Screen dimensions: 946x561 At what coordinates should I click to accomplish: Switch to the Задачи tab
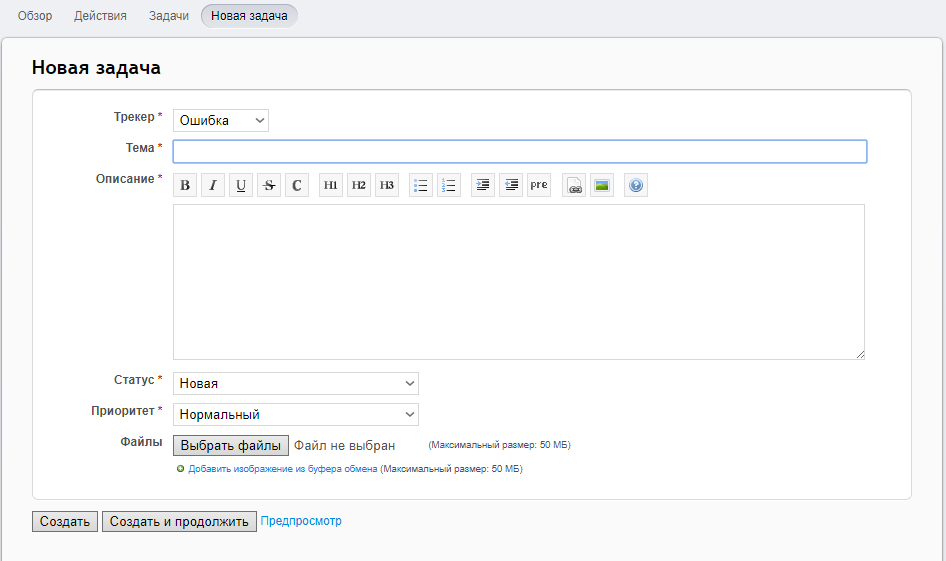[x=169, y=16]
